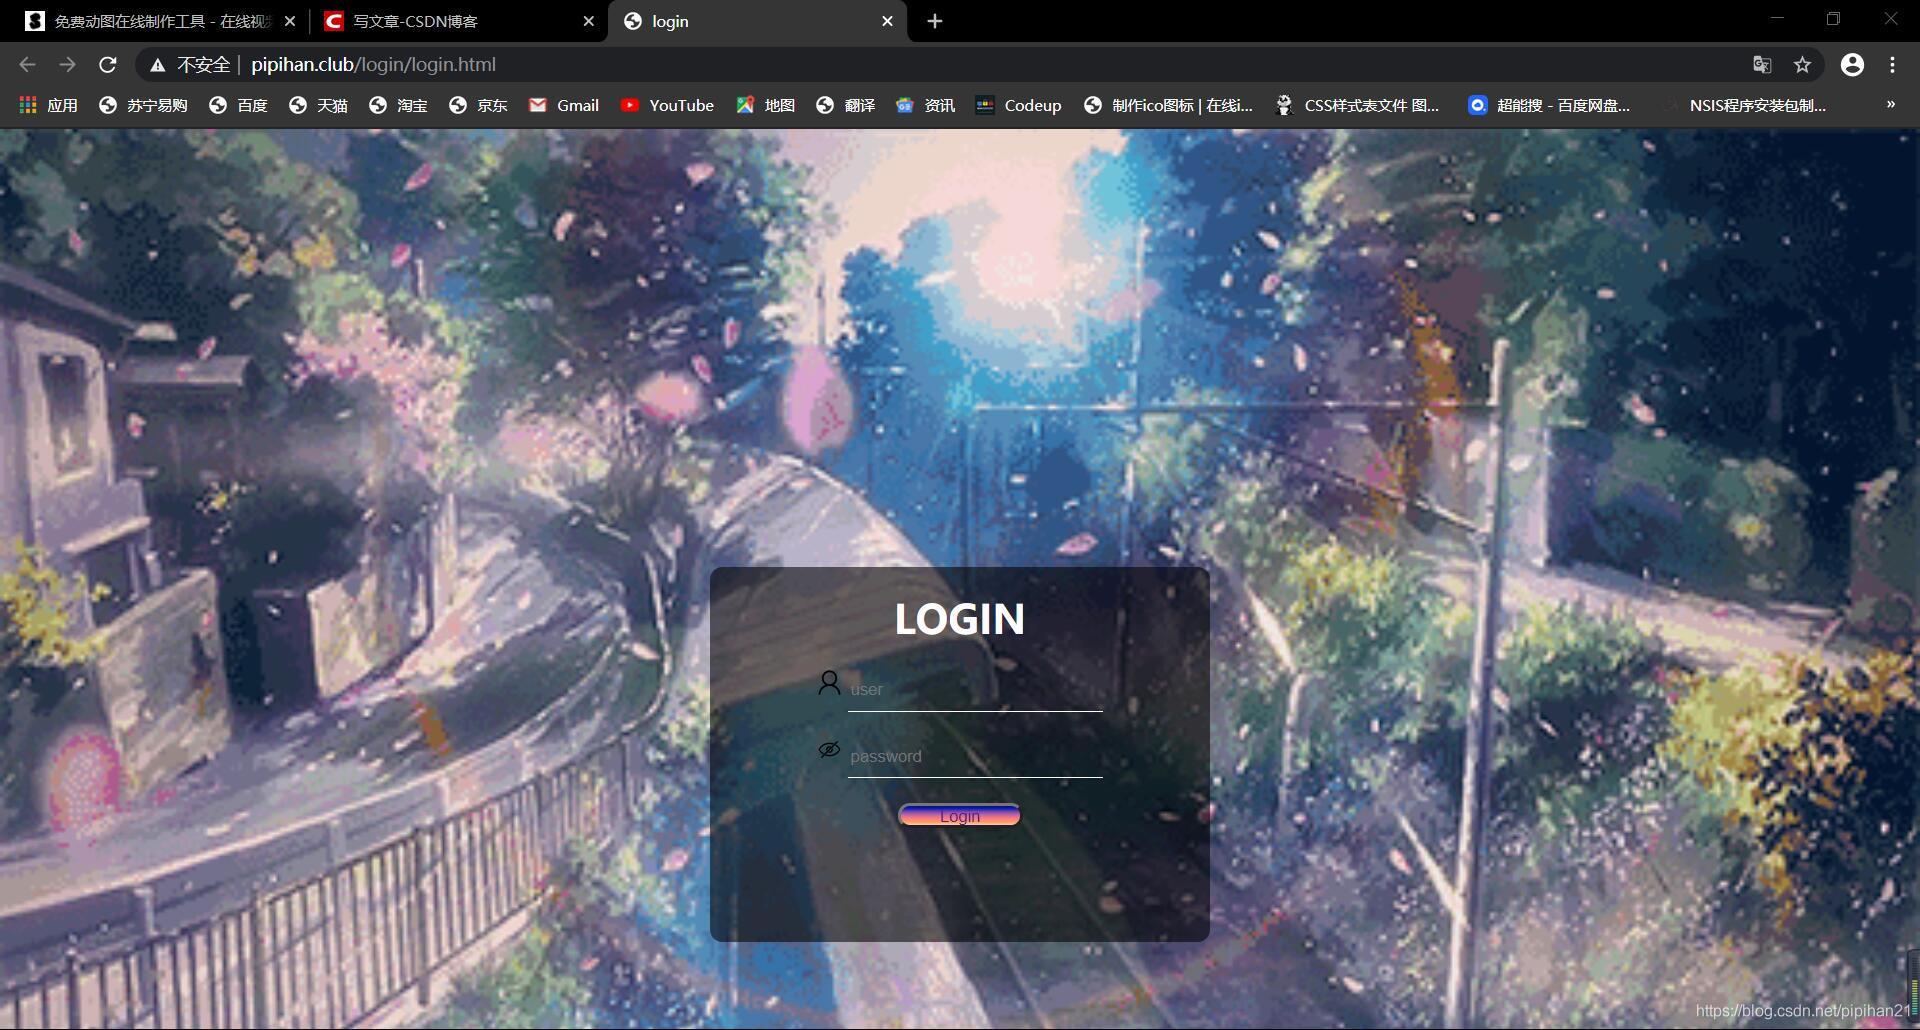Open the Chrome three-dot menu
Screen dimensions: 1920x1030
[1892, 65]
